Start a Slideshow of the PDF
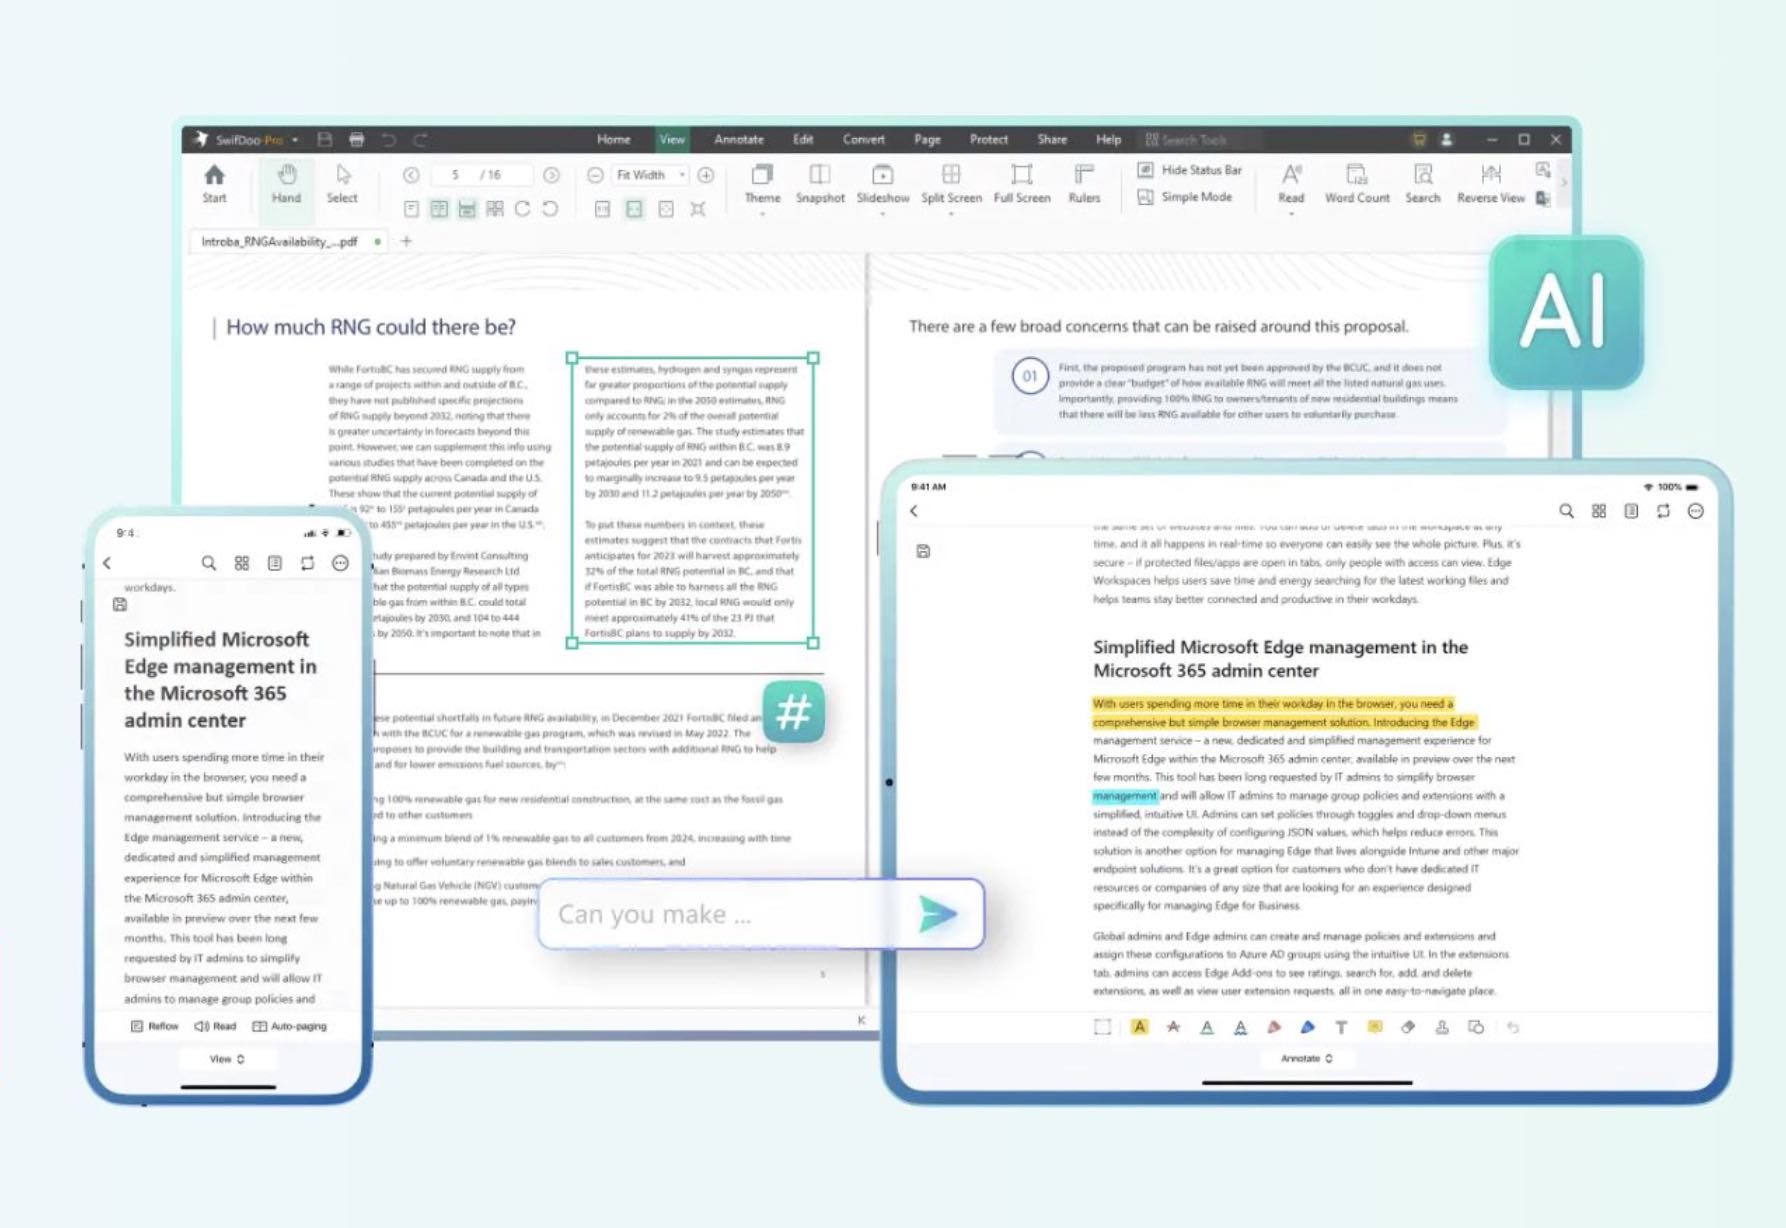The width and height of the screenshot is (1786, 1228). (x=883, y=183)
